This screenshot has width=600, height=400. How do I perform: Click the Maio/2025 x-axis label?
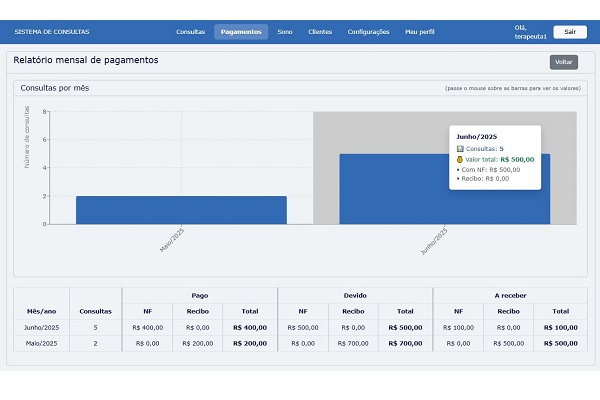171,241
